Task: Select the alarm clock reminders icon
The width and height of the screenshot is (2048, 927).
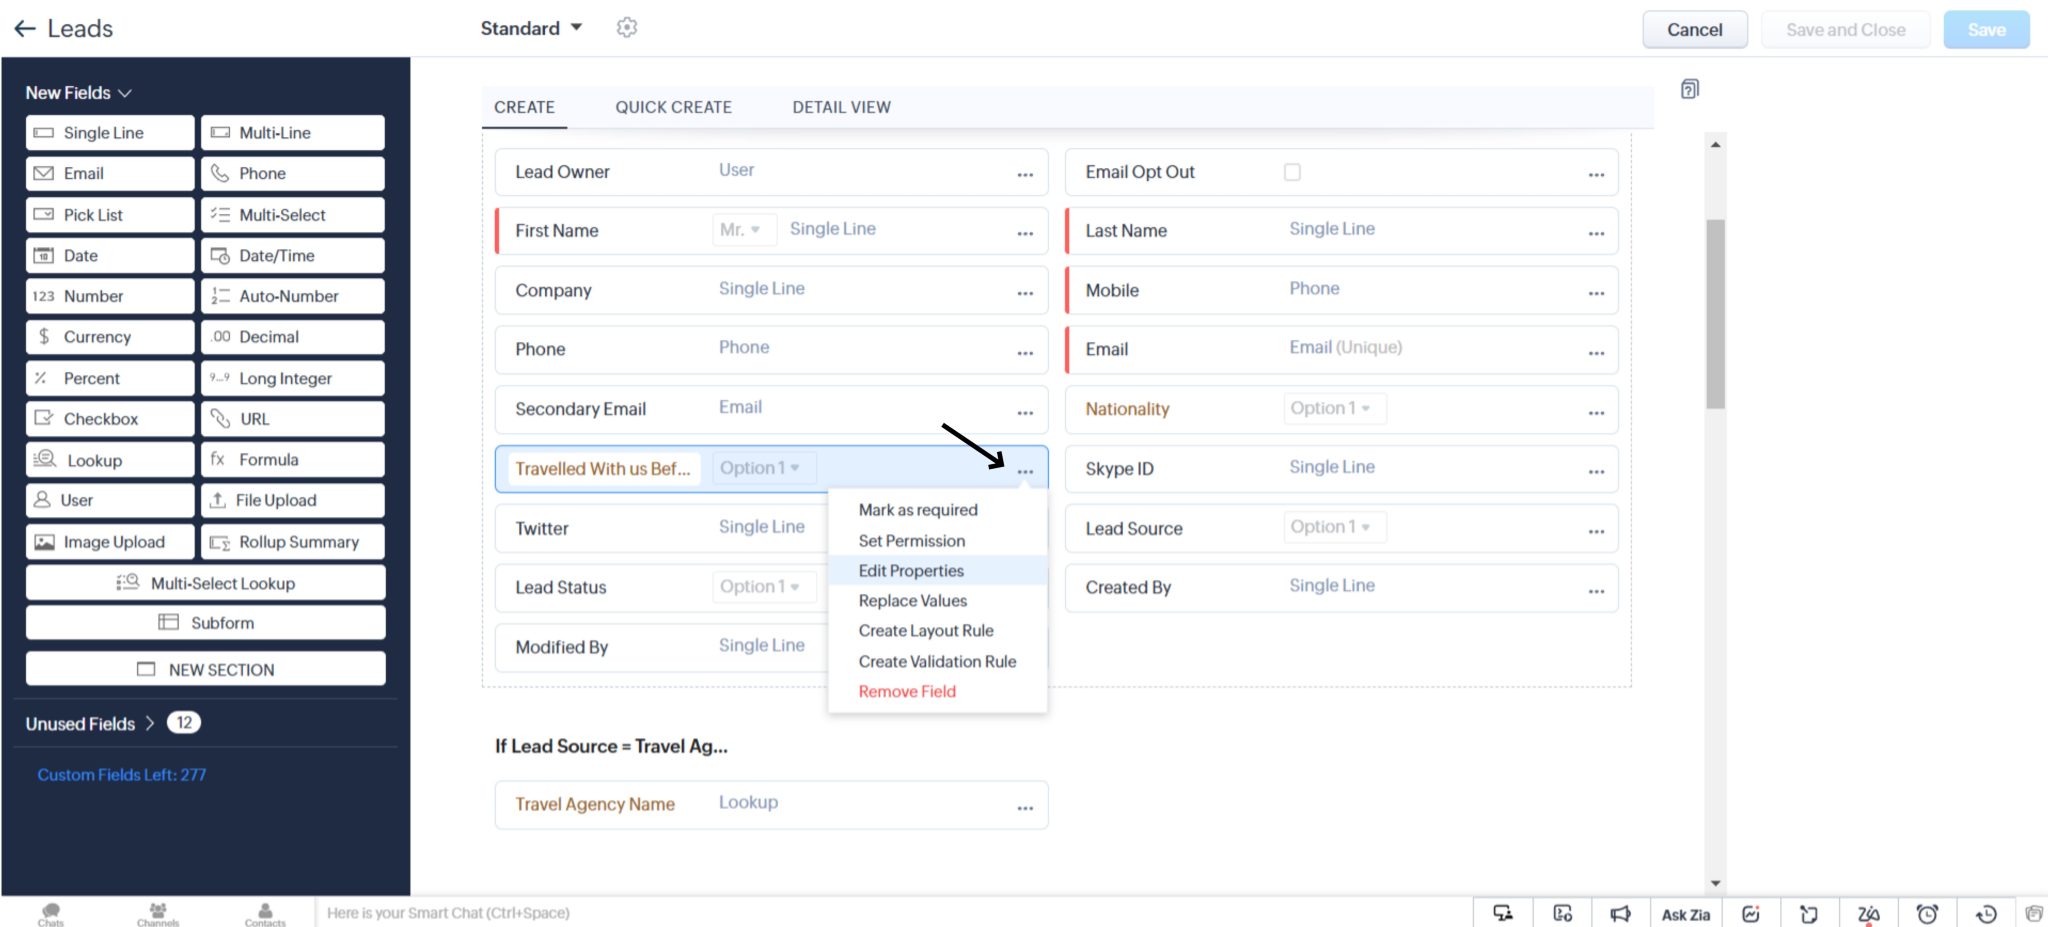Action: point(1928,913)
